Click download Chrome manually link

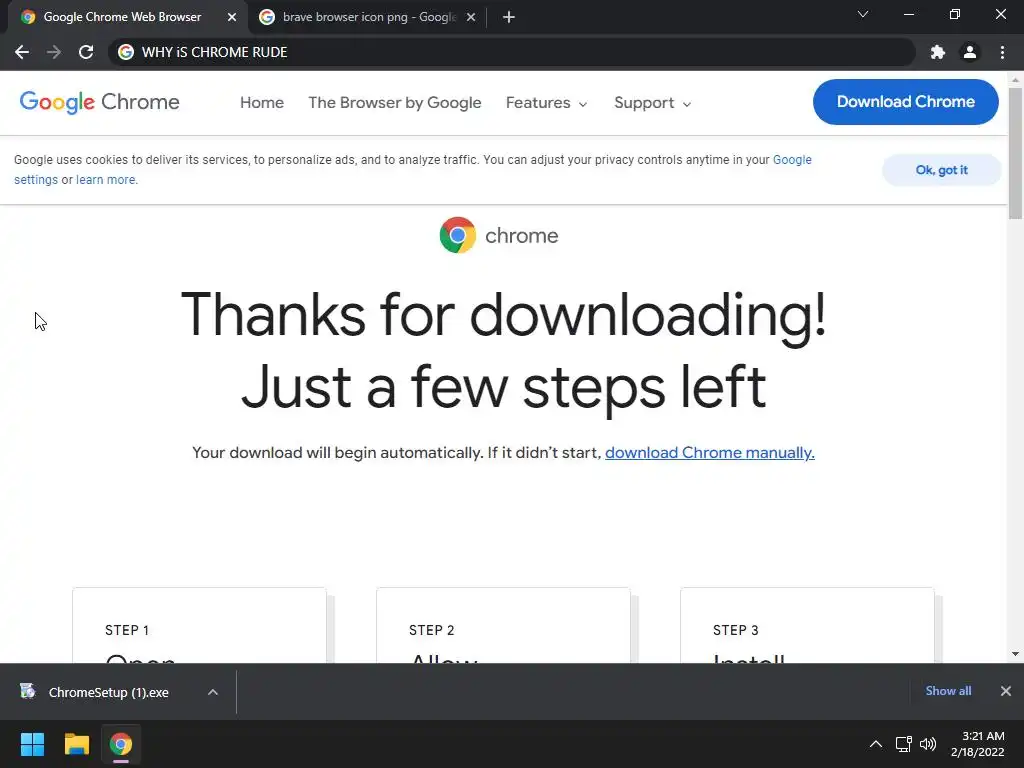[710, 453]
